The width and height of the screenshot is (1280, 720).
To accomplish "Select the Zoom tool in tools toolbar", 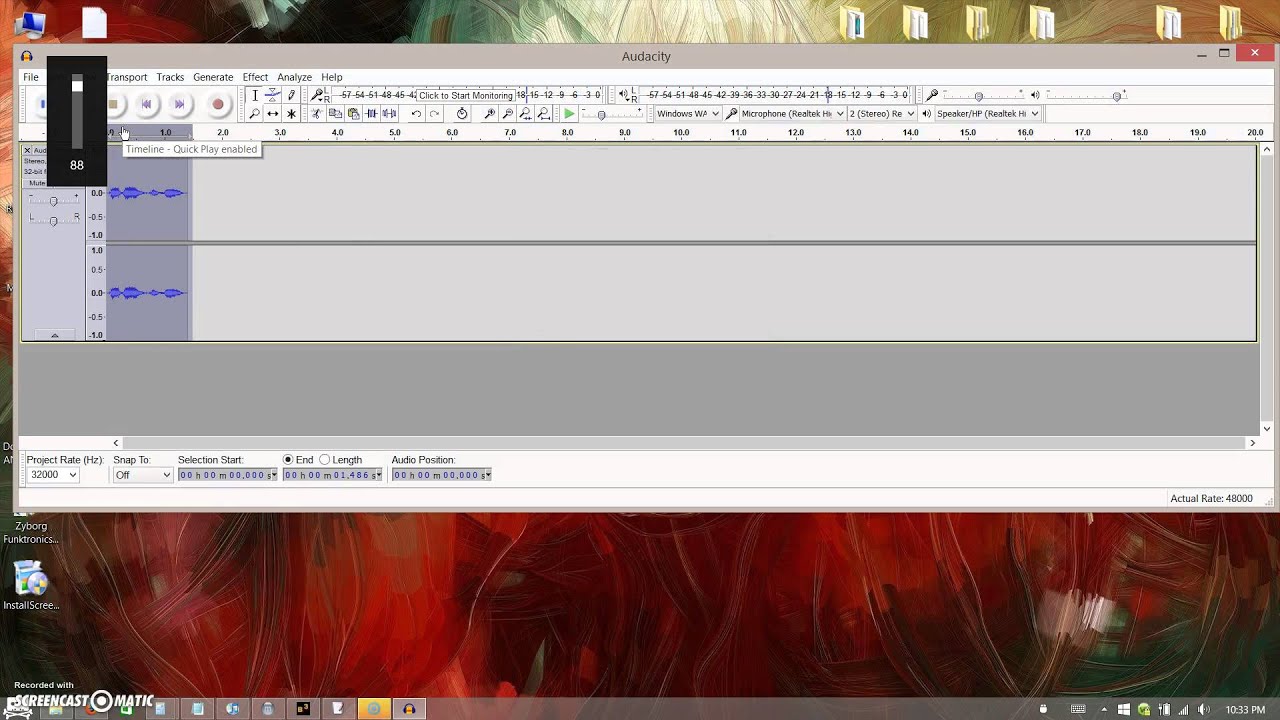I will (x=255, y=114).
